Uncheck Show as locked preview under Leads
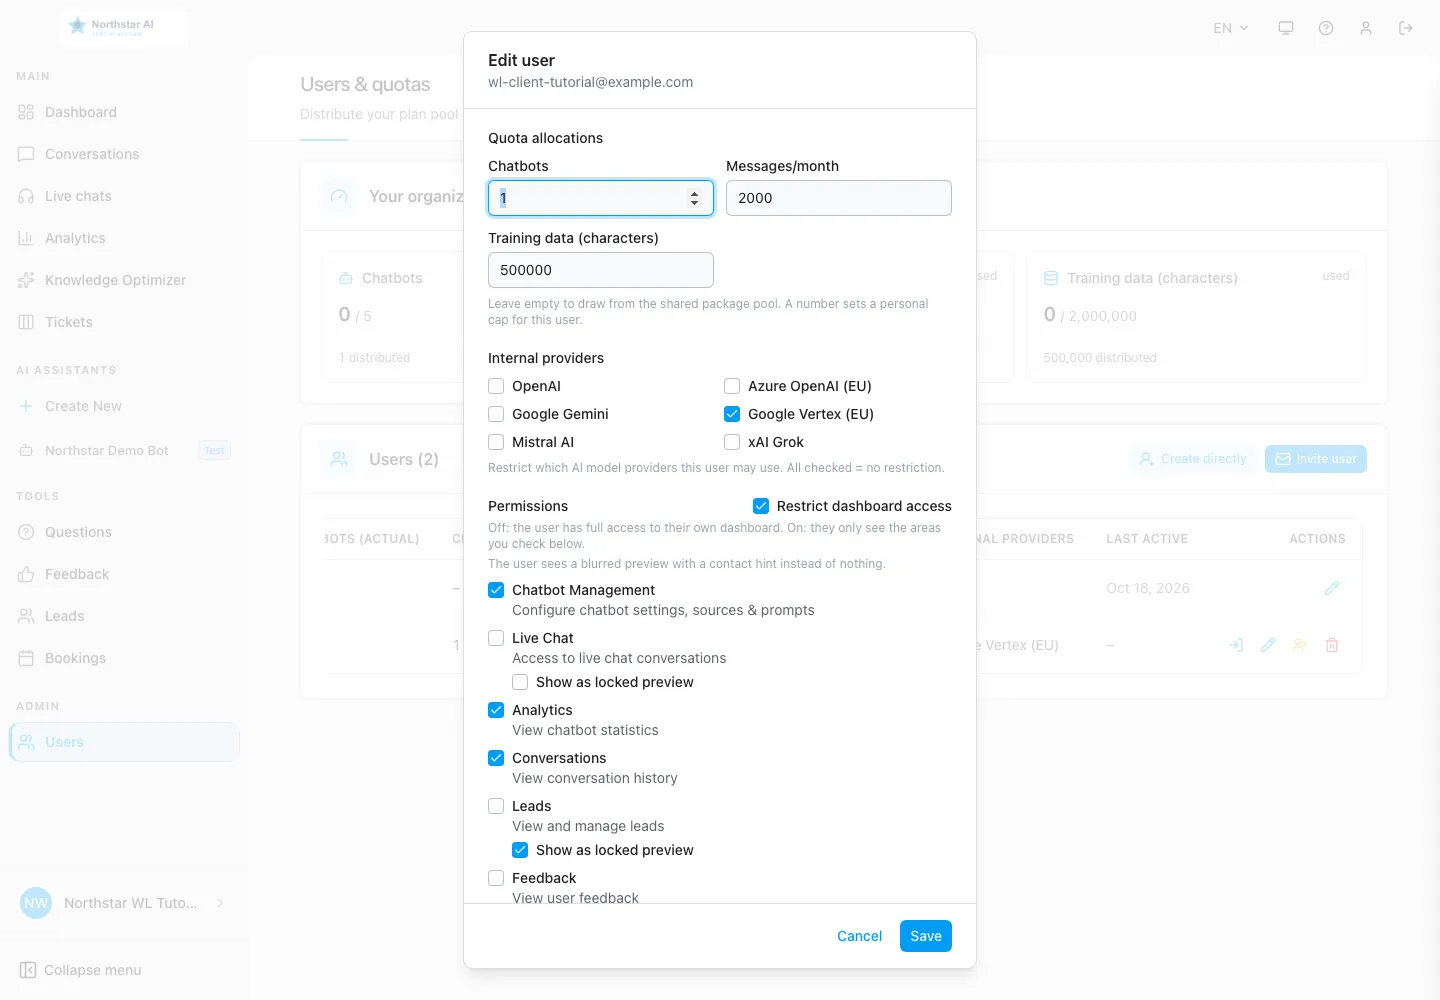Screen dimensions: 1440x1000 click(520, 850)
